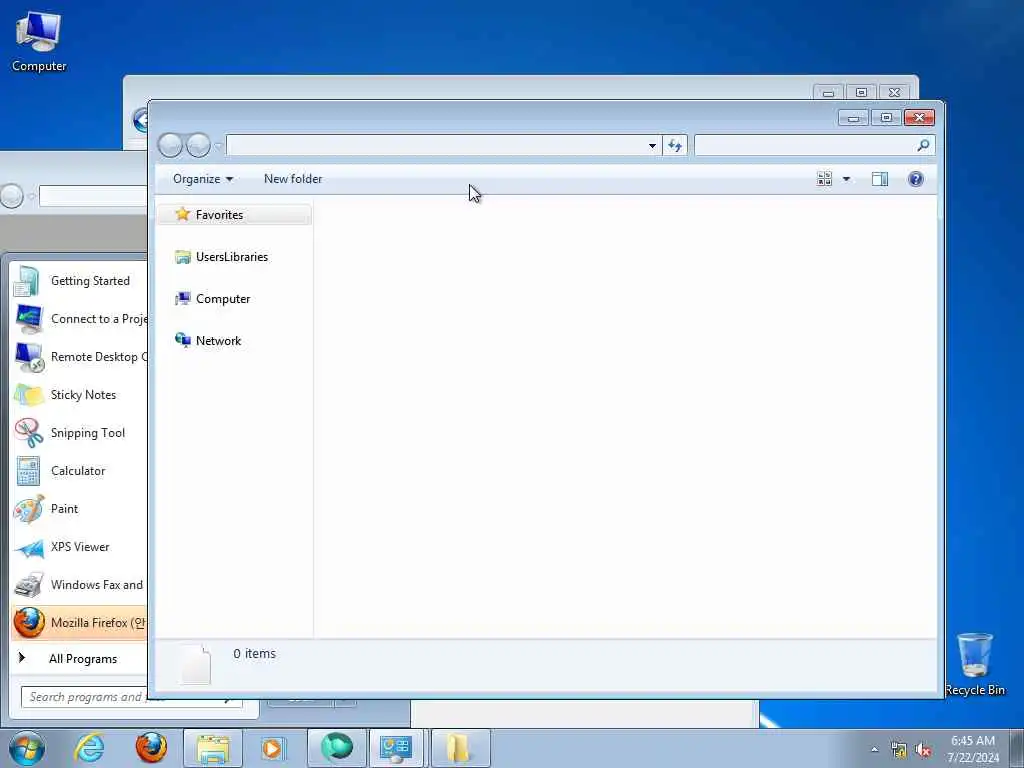This screenshot has height=768, width=1024.
Task: Open the Organize dropdown menu
Action: [202, 179]
